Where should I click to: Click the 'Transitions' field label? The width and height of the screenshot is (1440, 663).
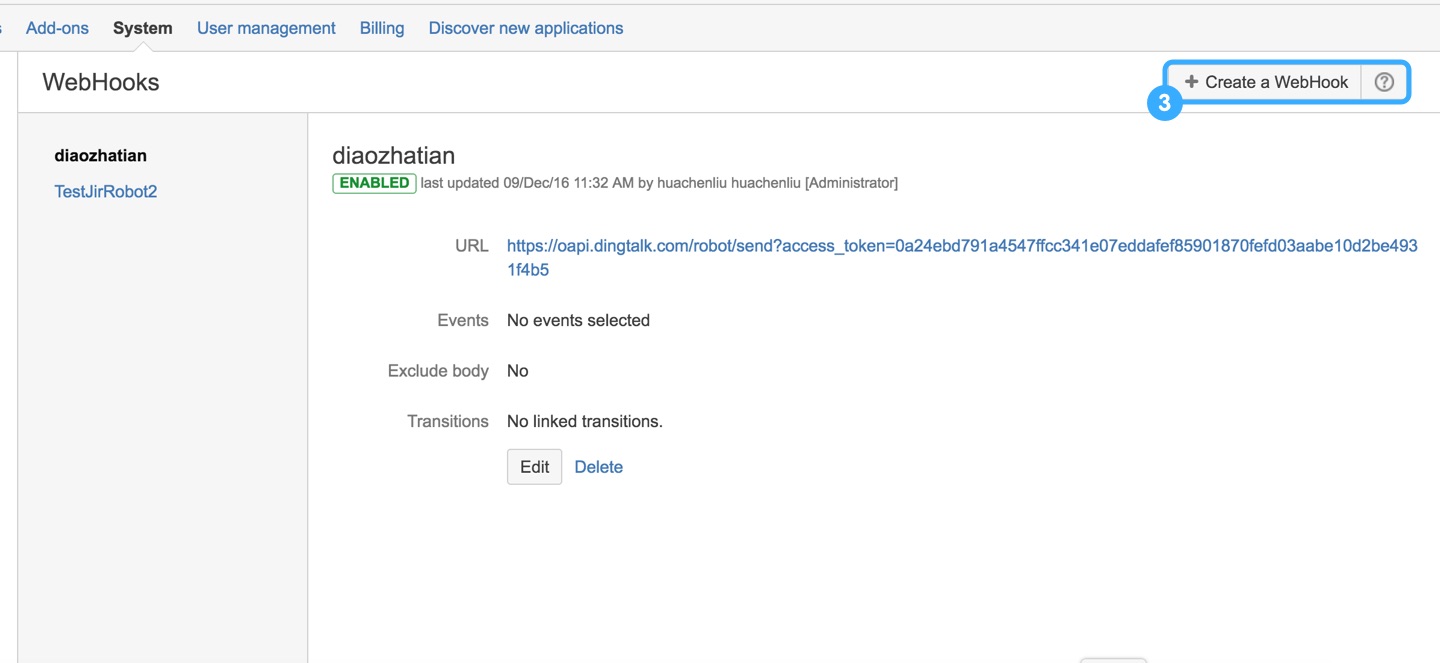pyautogui.click(x=448, y=421)
